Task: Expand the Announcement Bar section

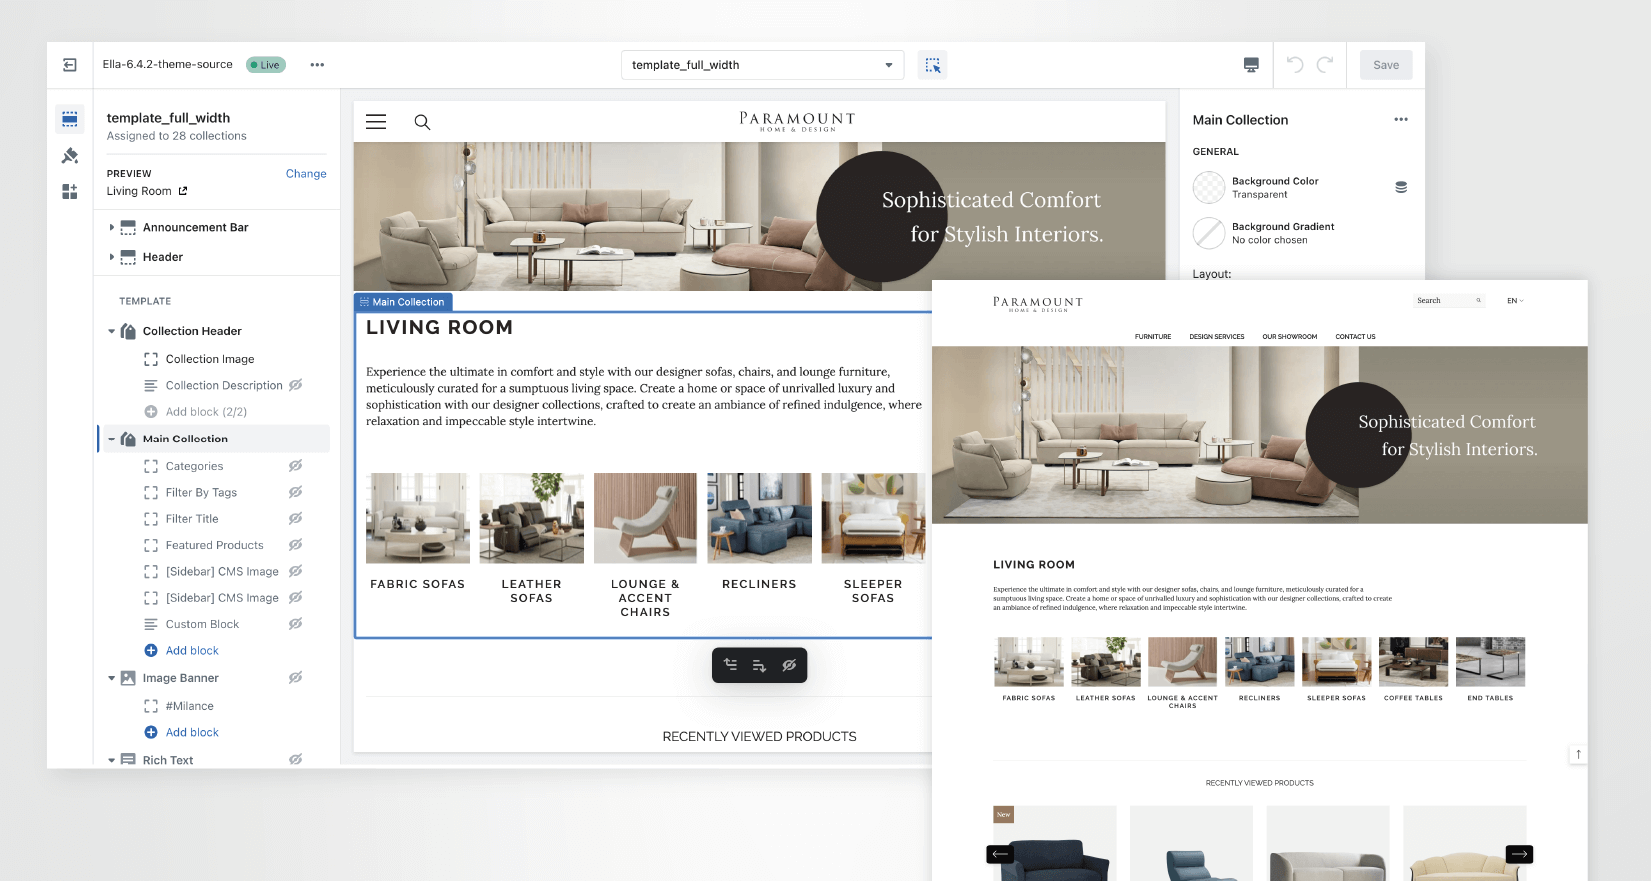Action: (112, 228)
